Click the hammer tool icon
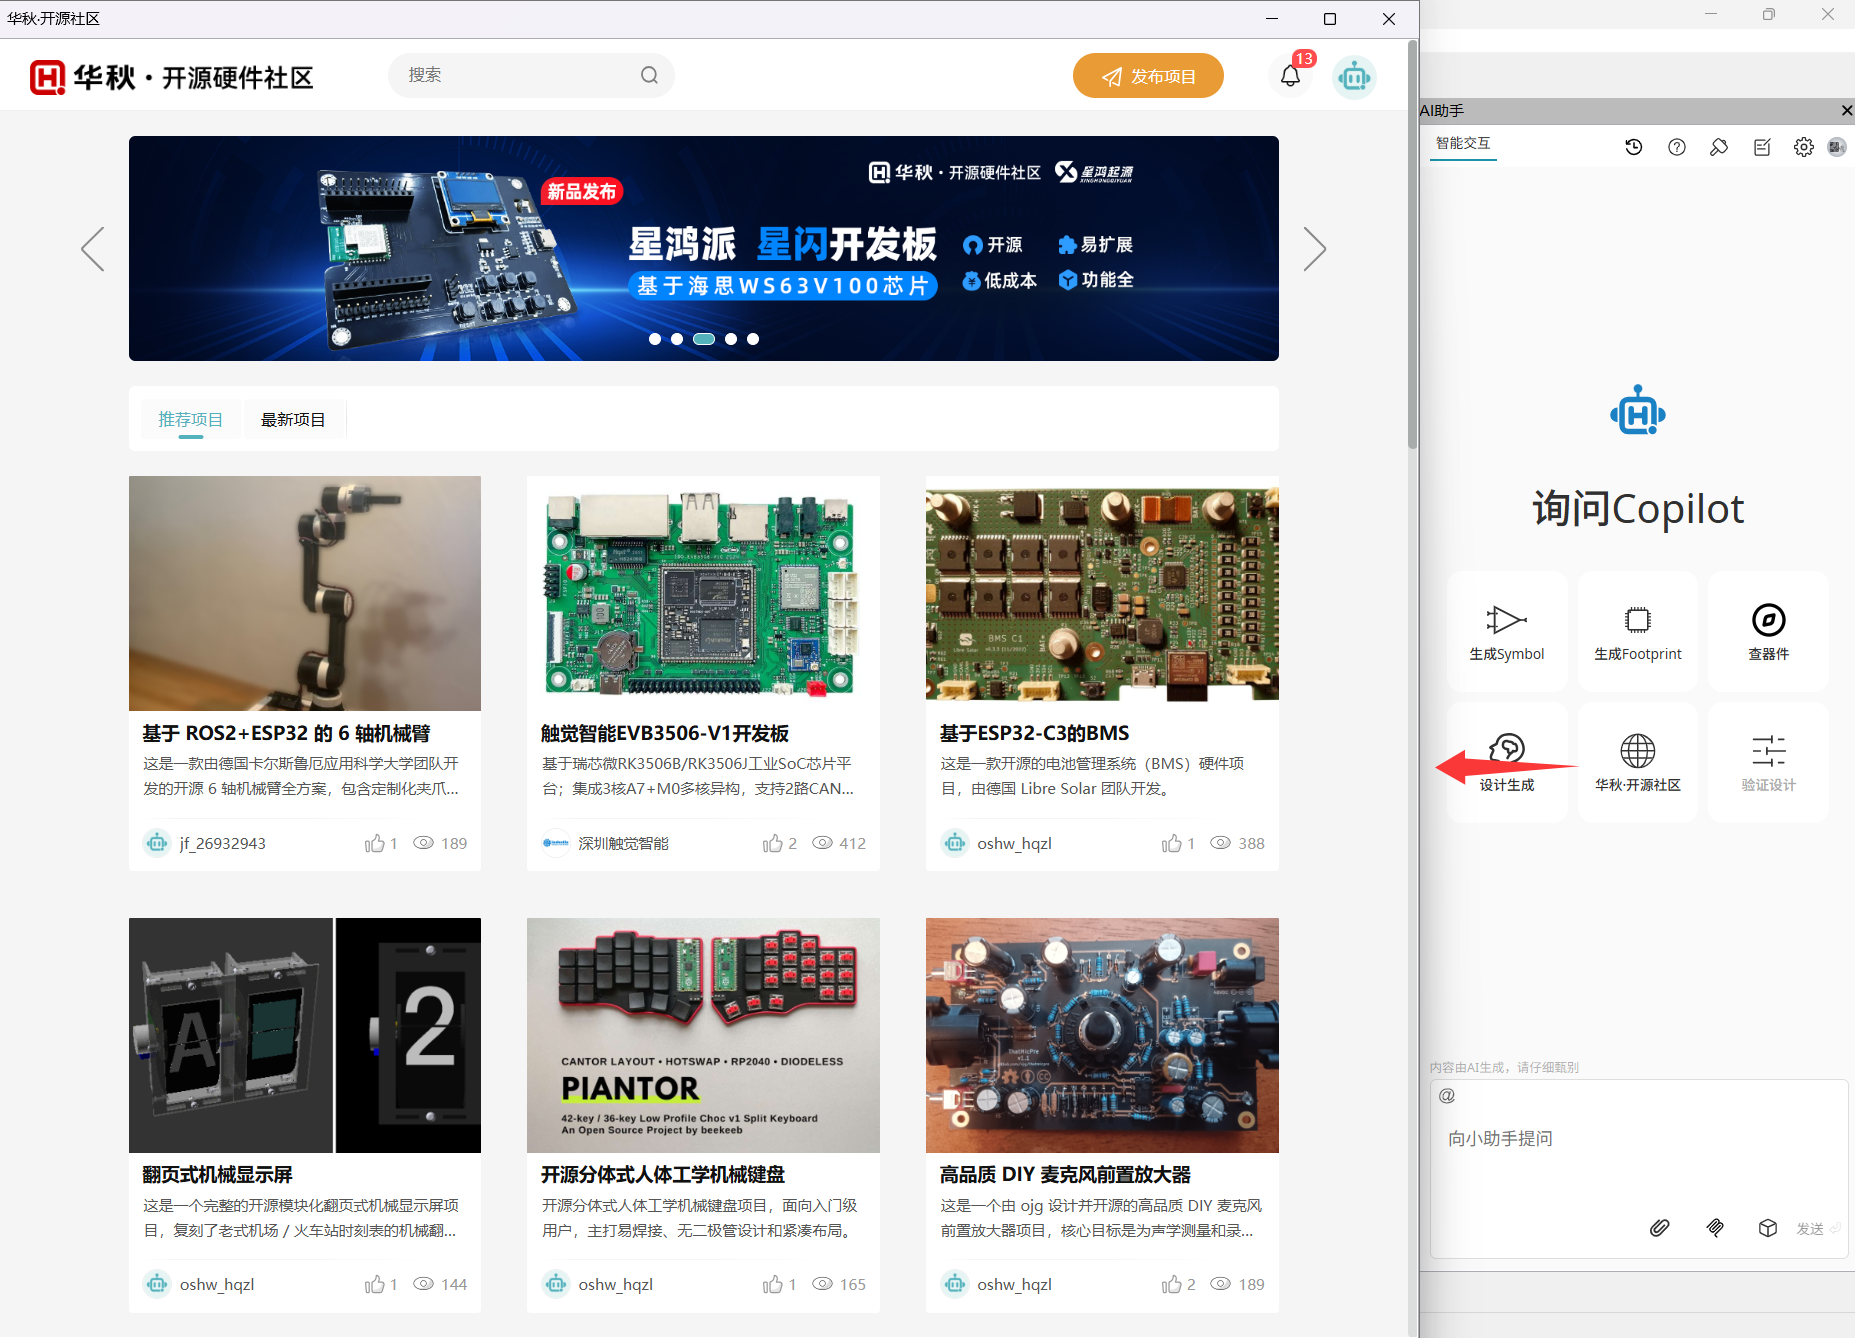1855x1338 pixels. point(1719,147)
